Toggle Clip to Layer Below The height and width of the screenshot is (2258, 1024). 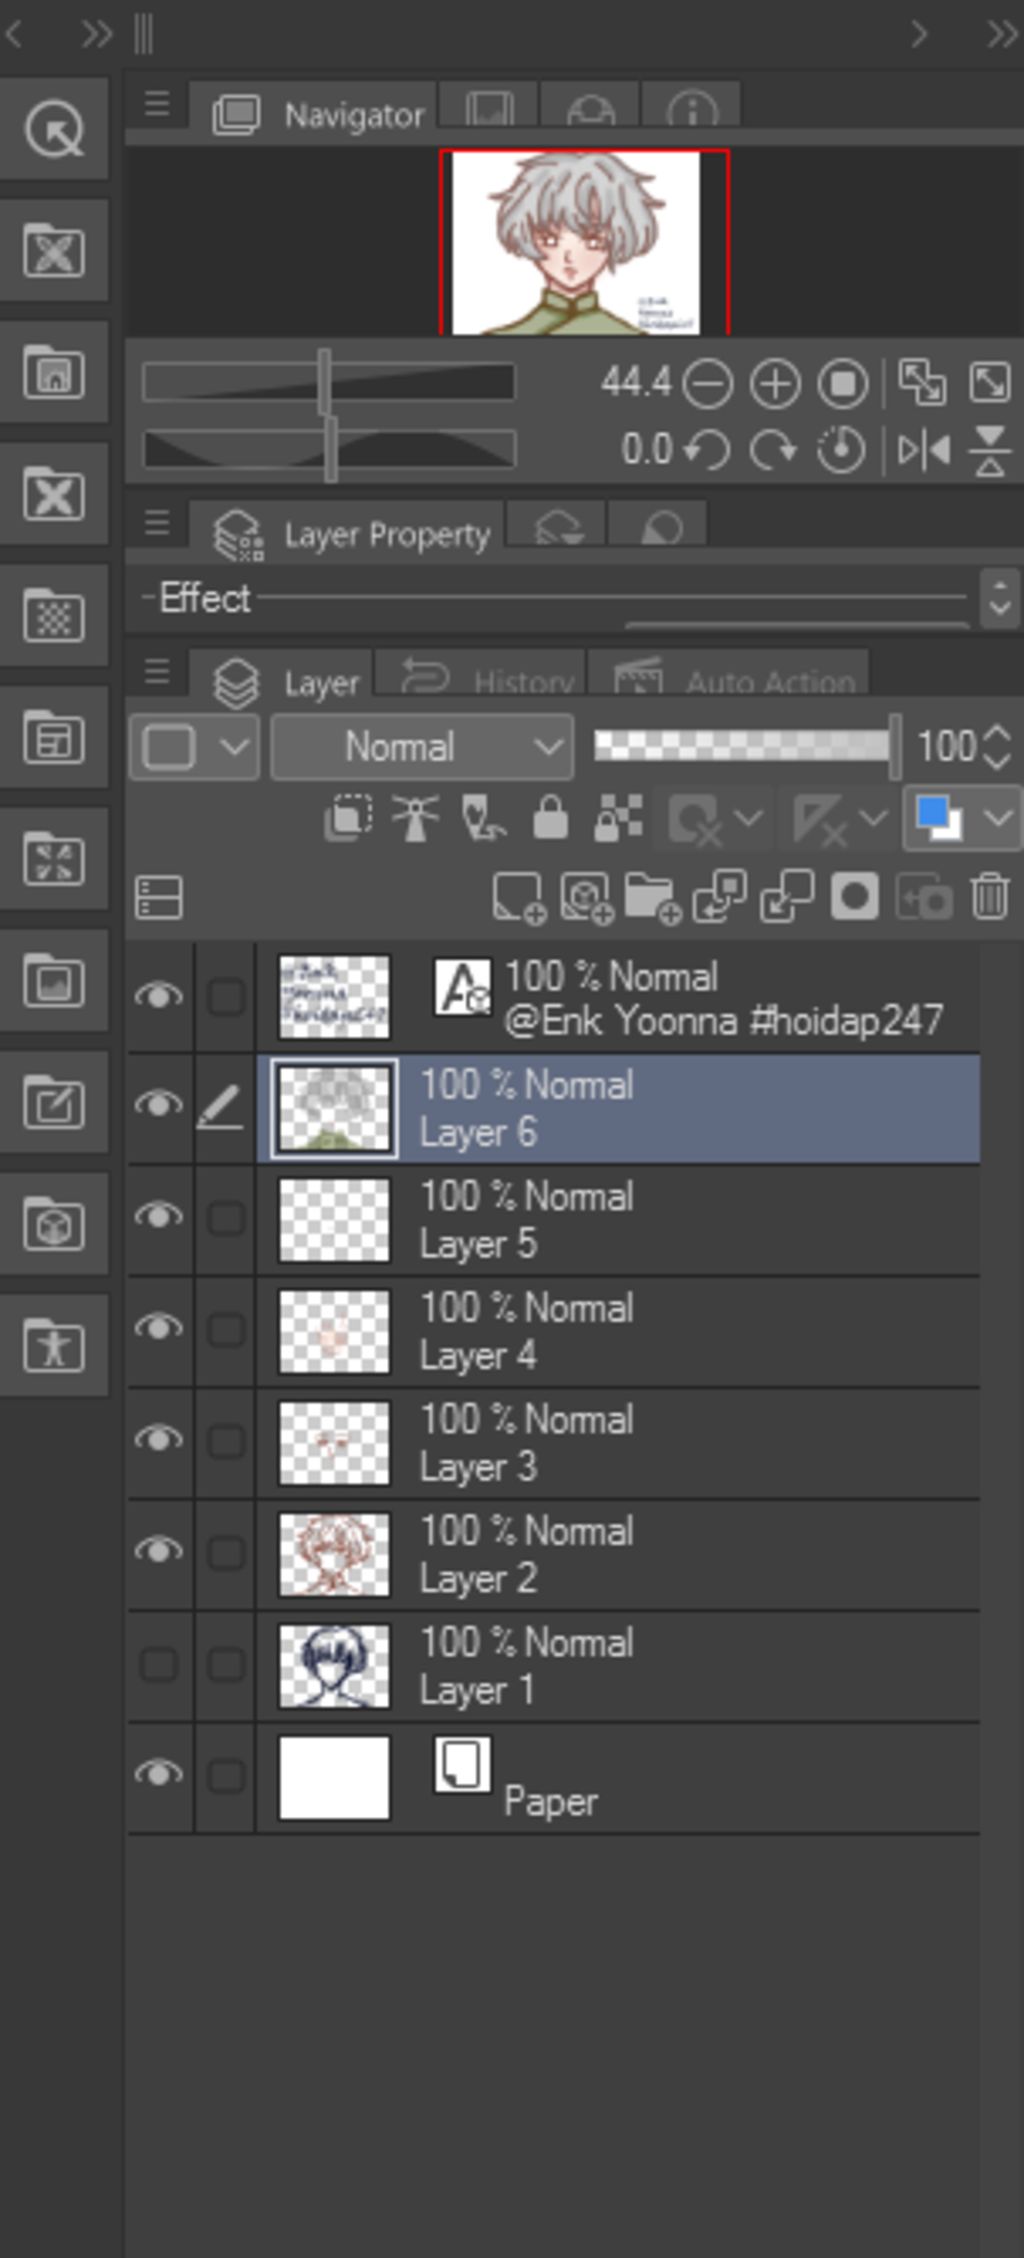click(348, 818)
